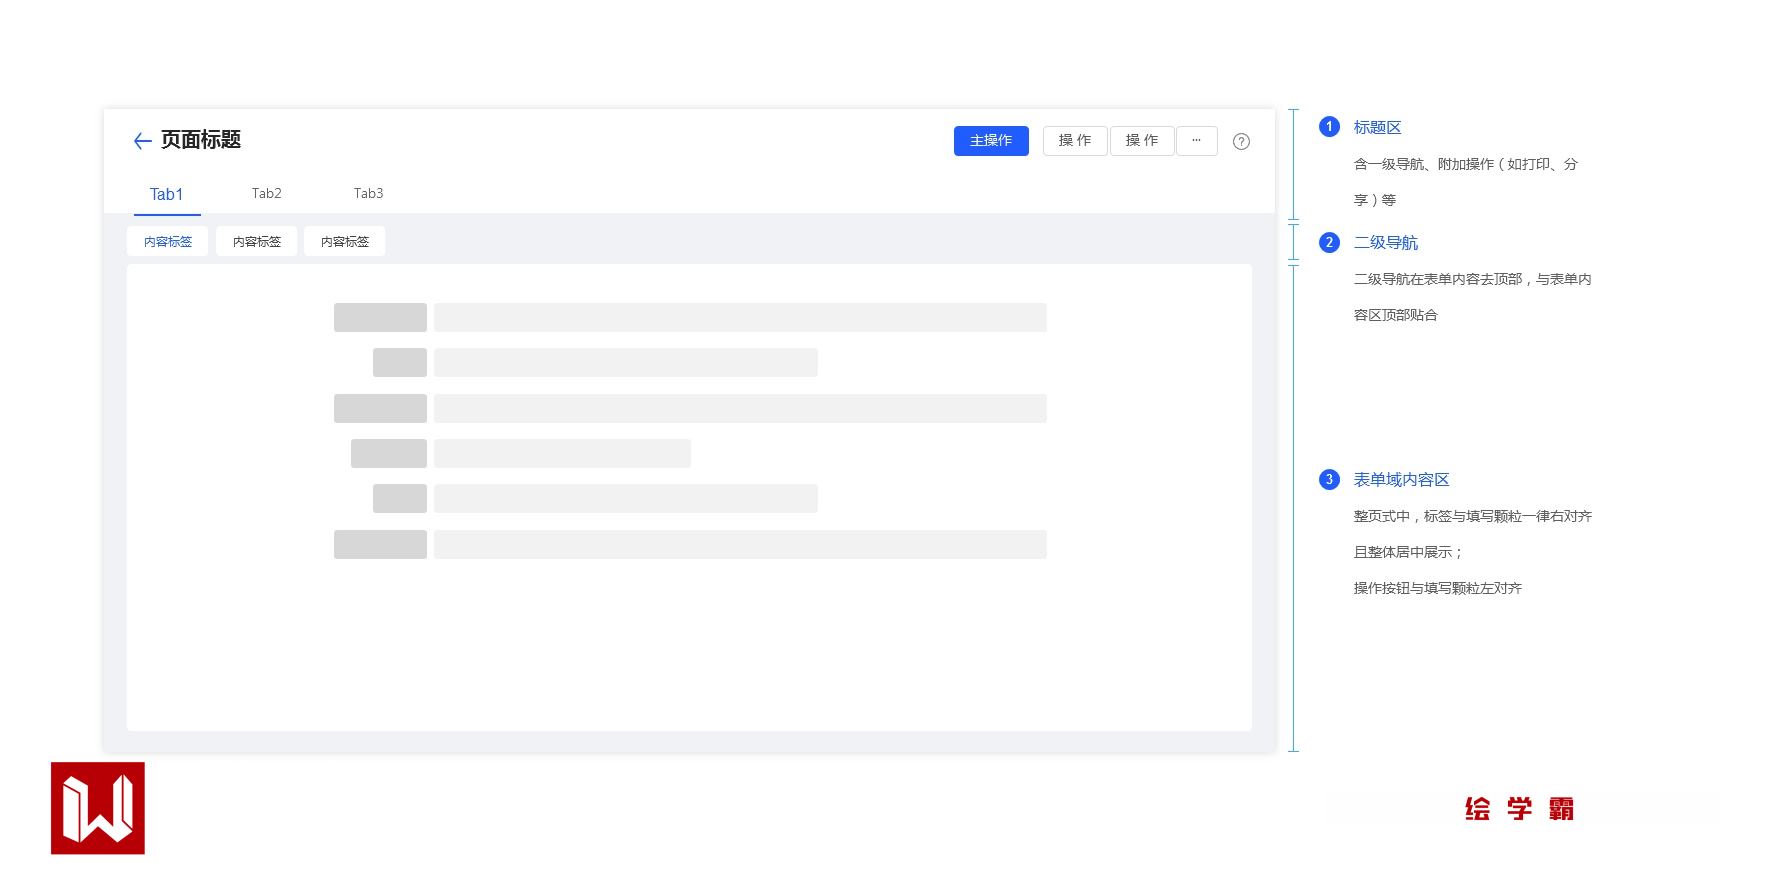Image resolution: width=1772 pixels, height=890 pixels.
Task: Click the back arrow beside 页面标题
Action: pyautogui.click(x=142, y=141)
